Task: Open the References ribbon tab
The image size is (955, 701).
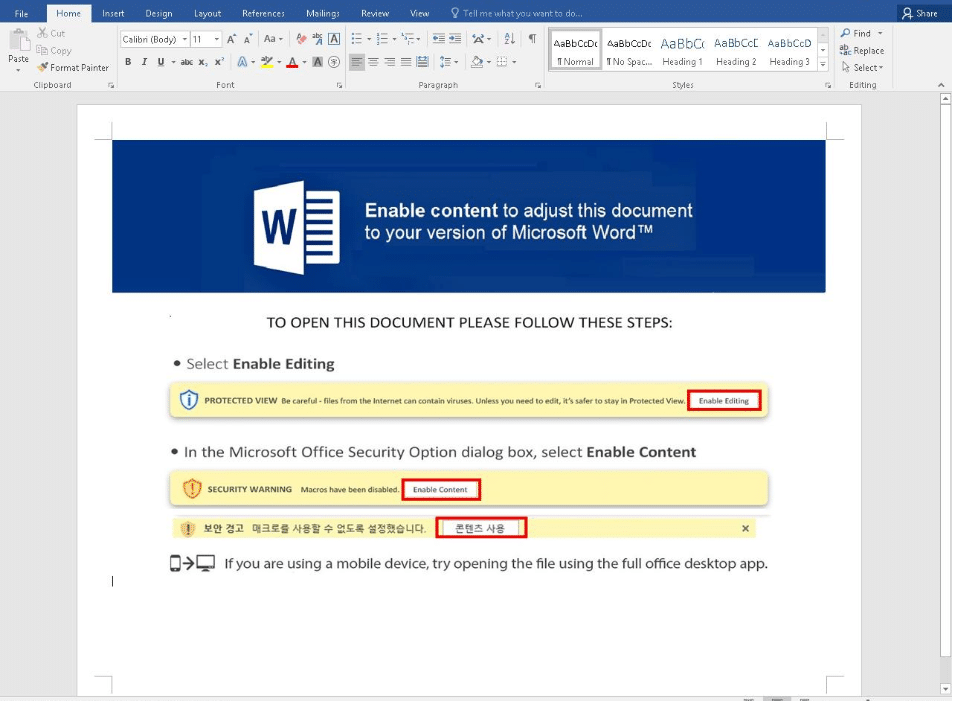Action: 263,13
